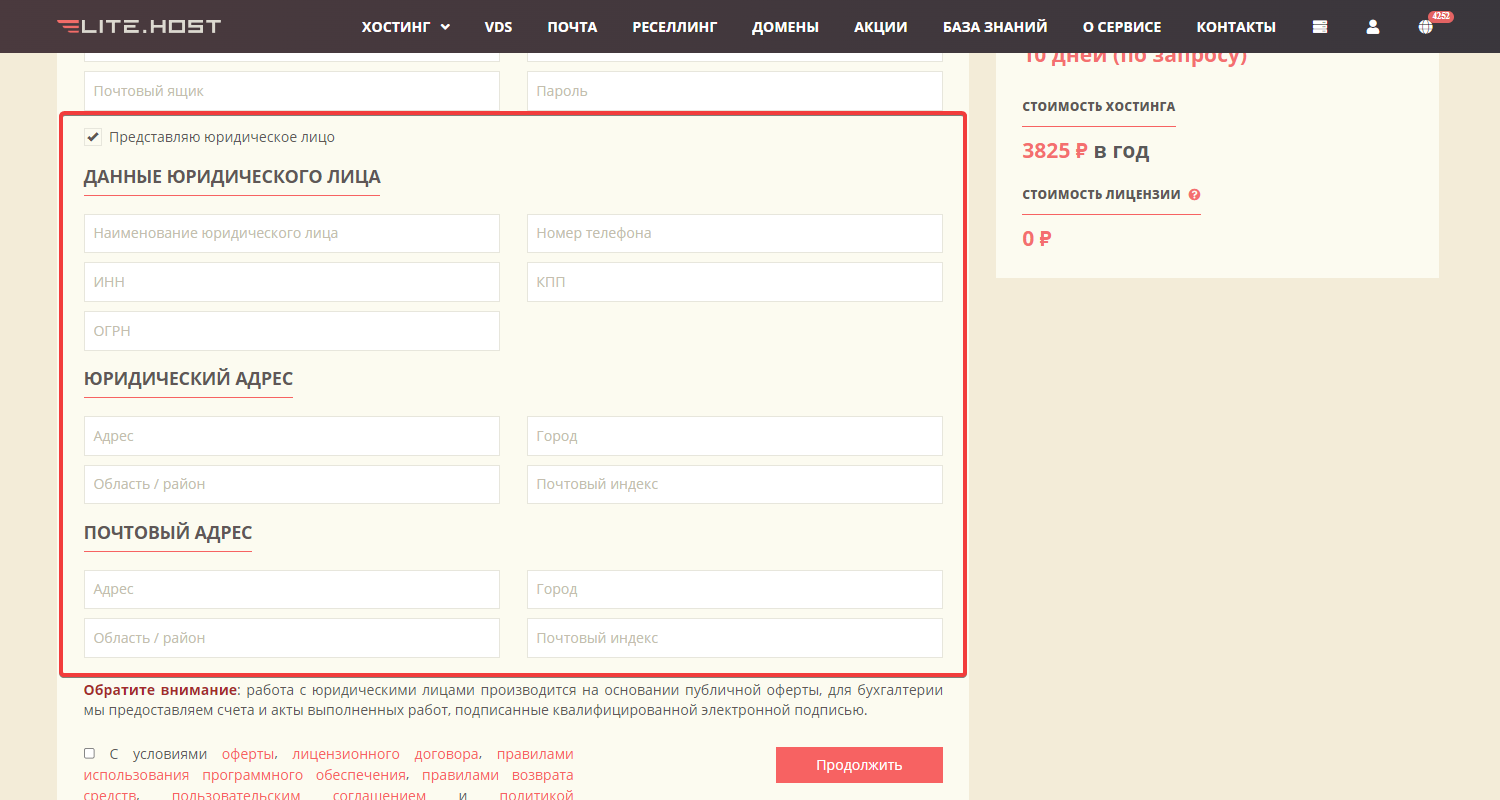Expand the ХОСТИНГ dropdown menu

406,27
